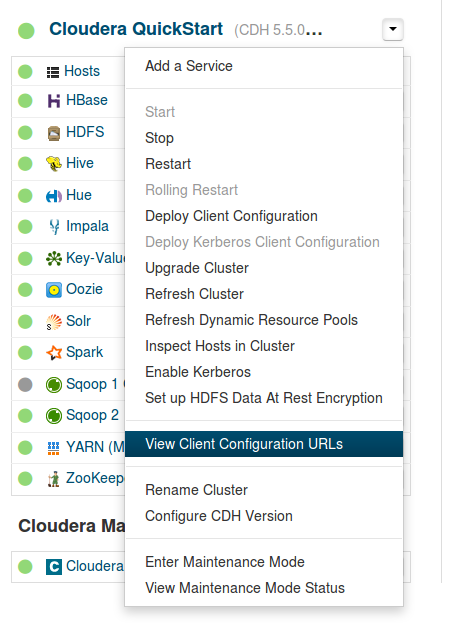Click the HDFS service icon
451x636 pixels.
(54, 133)
